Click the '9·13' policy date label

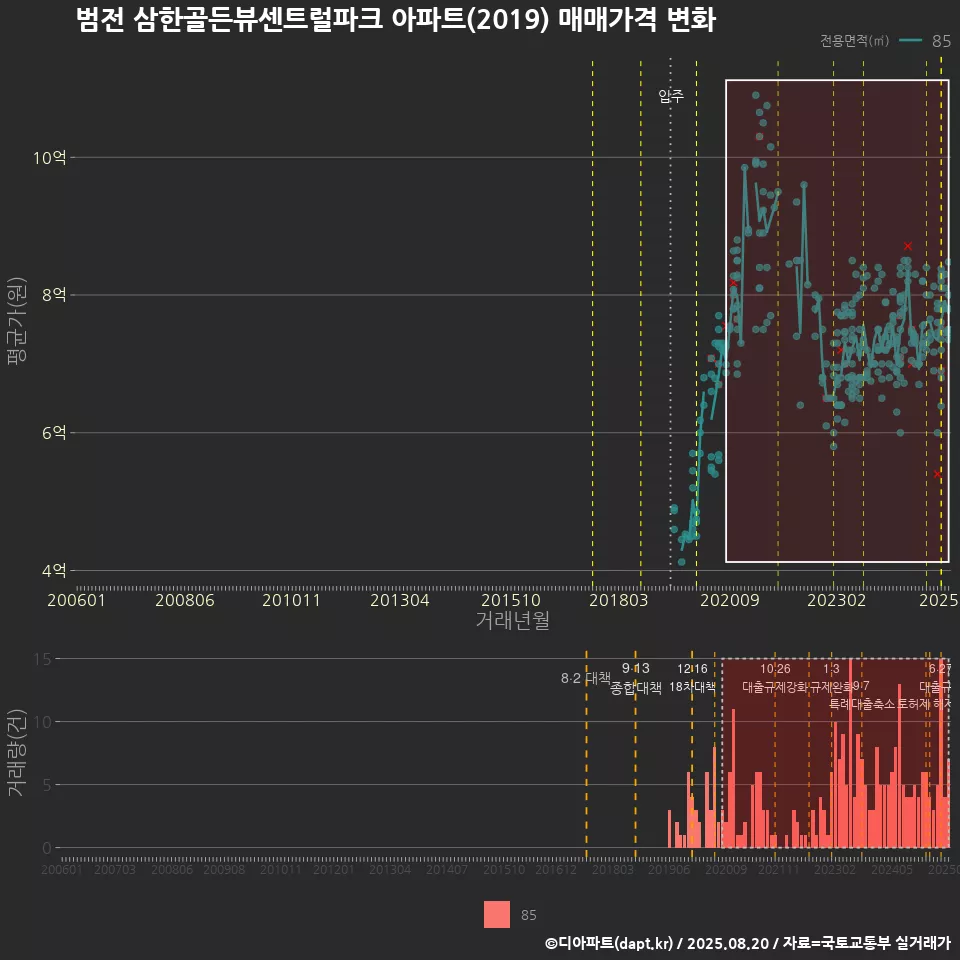point(636,669)
